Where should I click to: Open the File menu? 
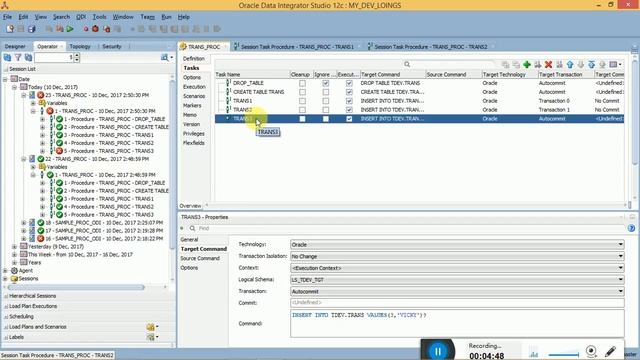7,17
